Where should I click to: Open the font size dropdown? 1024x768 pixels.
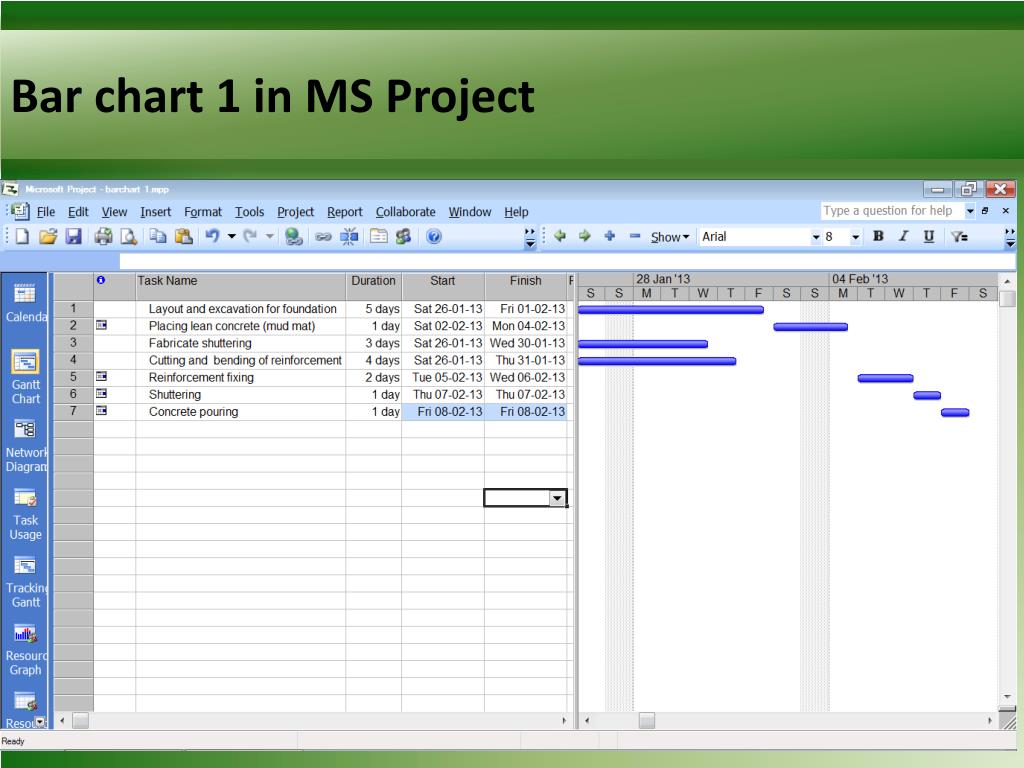click(856, 237)
